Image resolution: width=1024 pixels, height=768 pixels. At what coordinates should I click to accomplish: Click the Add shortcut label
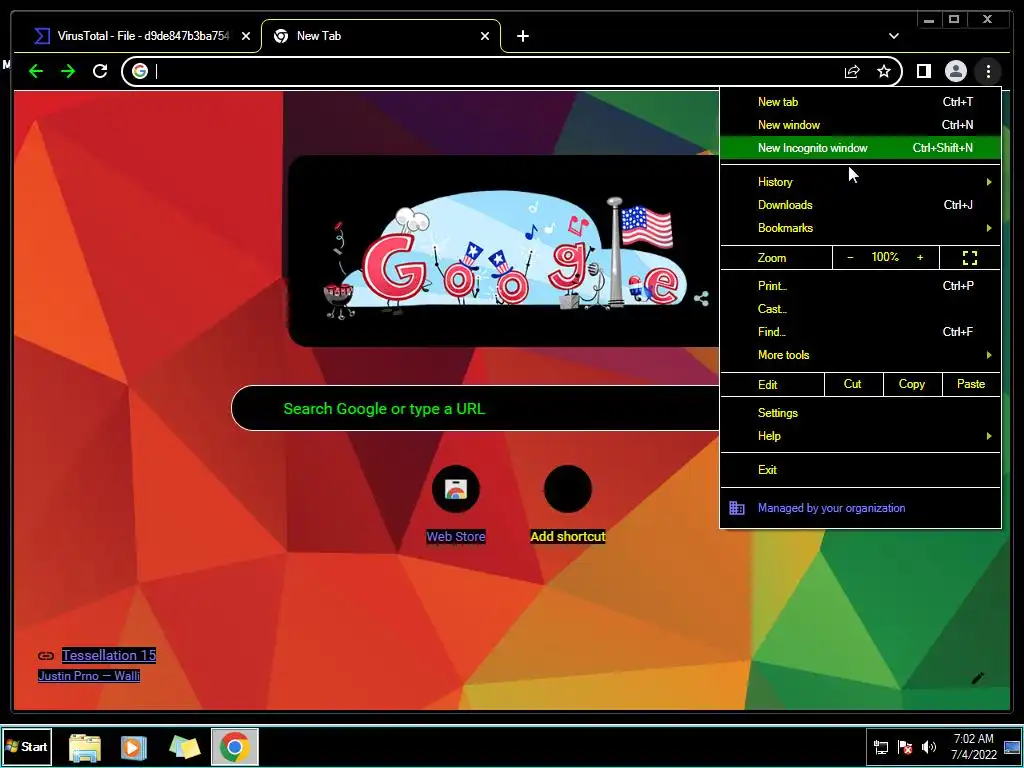[568, 537]
